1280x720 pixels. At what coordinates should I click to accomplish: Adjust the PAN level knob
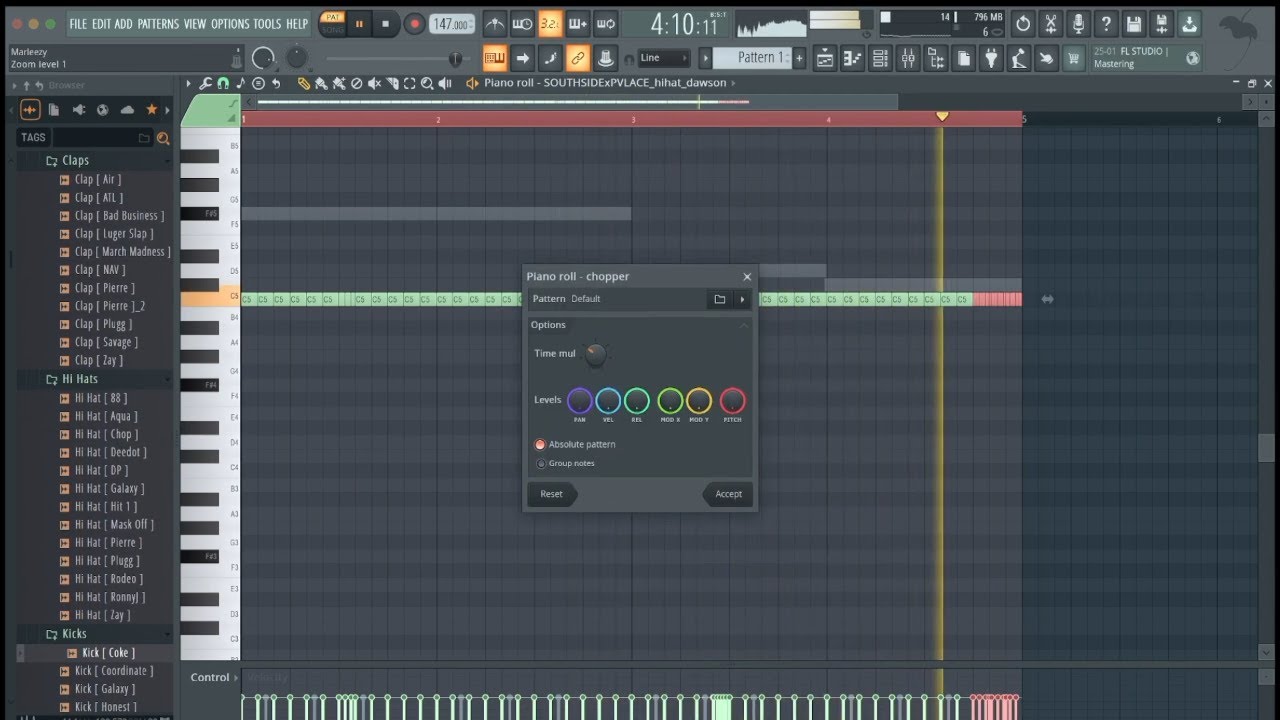580,401
